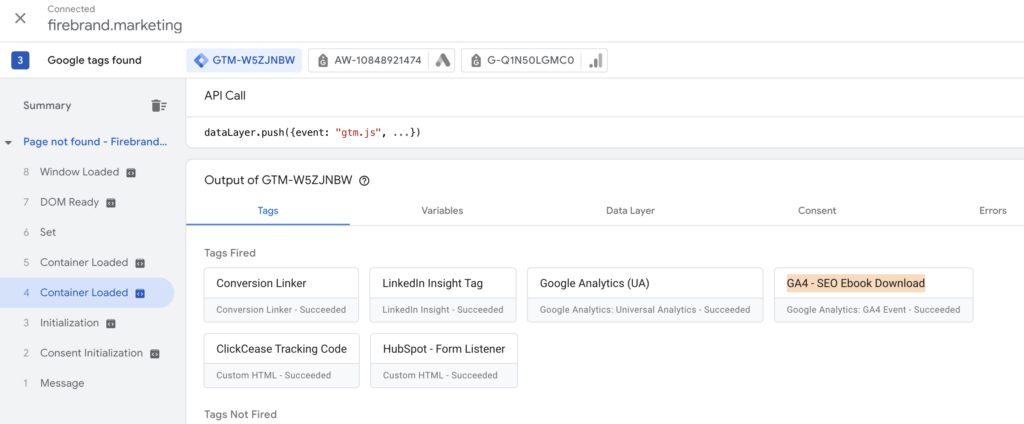Open the Consent tab

point(817,211)
